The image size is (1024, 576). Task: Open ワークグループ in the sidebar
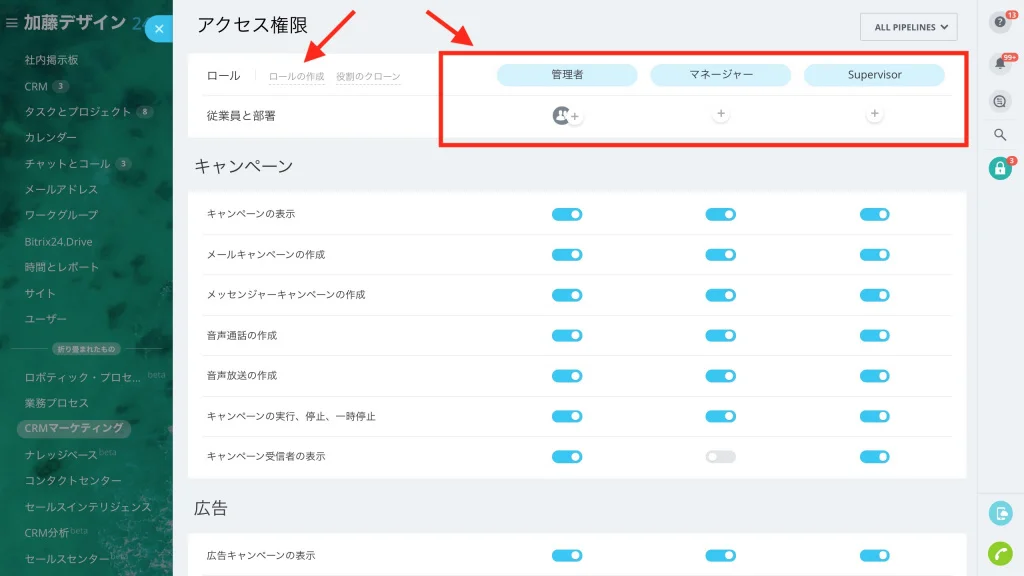[61, 215]
